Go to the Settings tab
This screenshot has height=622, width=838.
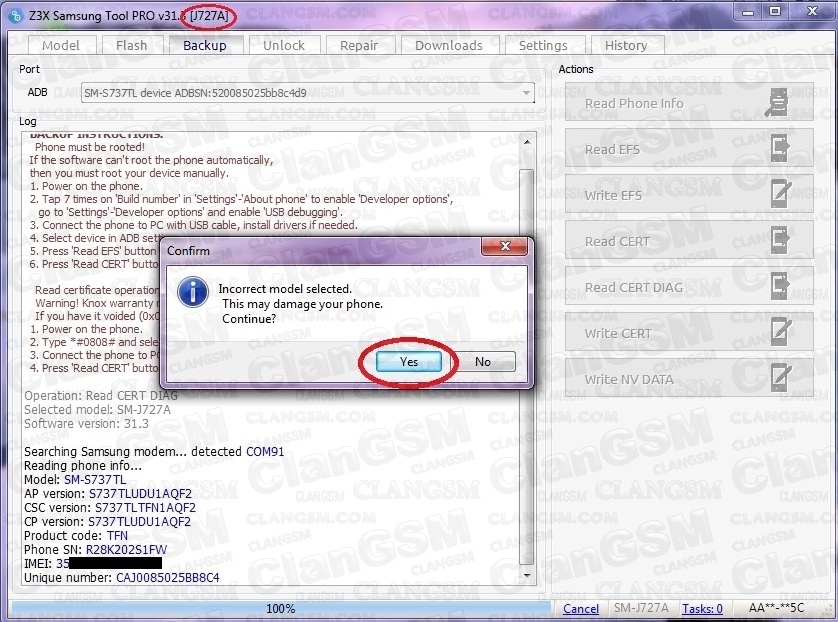click(544, 45)
